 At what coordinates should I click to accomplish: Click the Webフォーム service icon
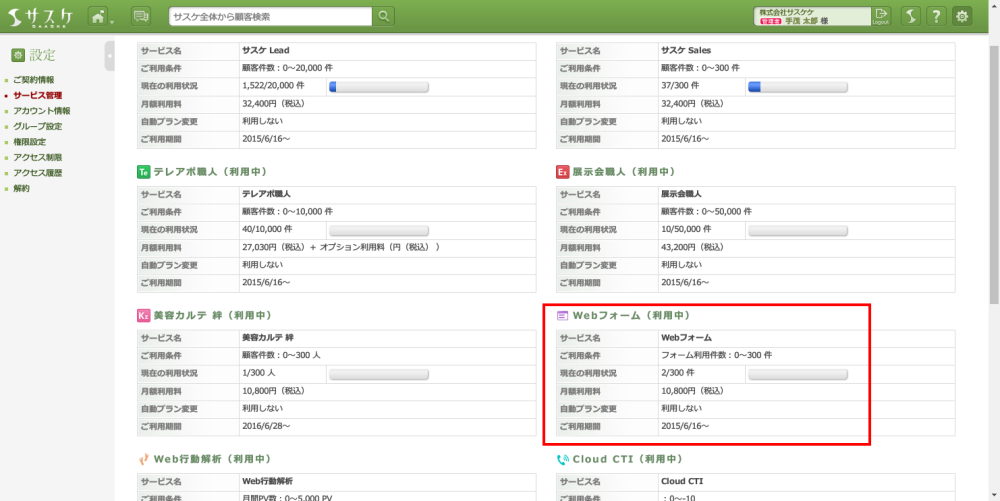pyautogui.click(x=562, y=316)
